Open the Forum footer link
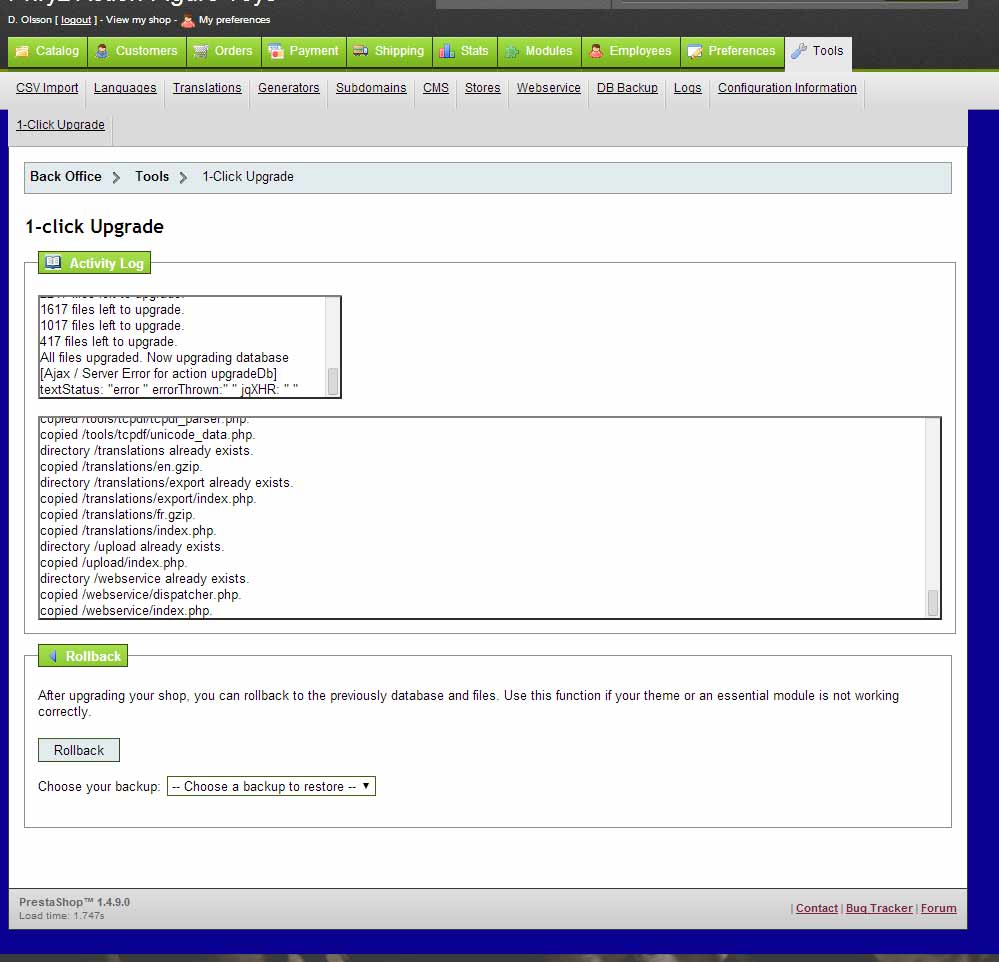999x962 pixels. click(938, 908)
